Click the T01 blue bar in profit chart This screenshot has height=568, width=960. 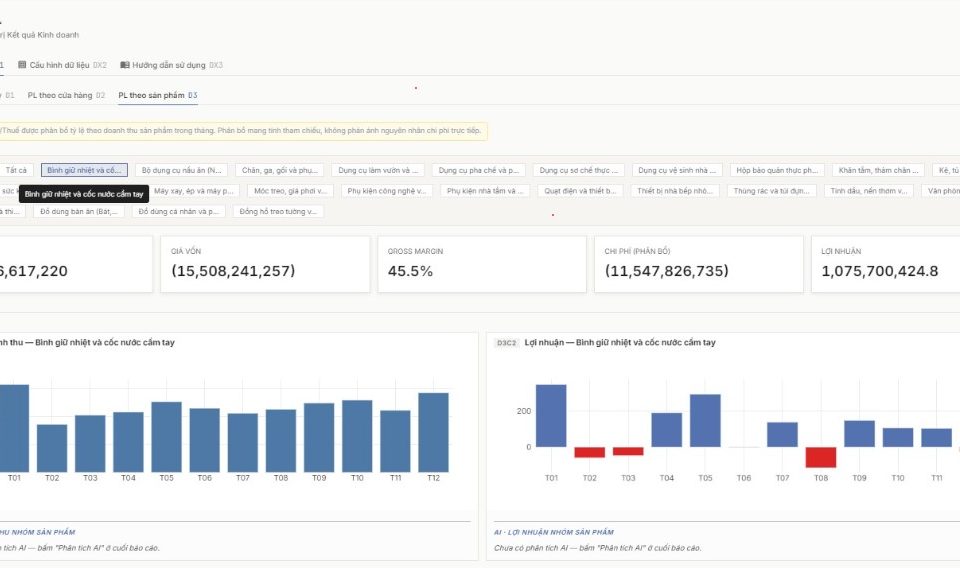[551, 416]
